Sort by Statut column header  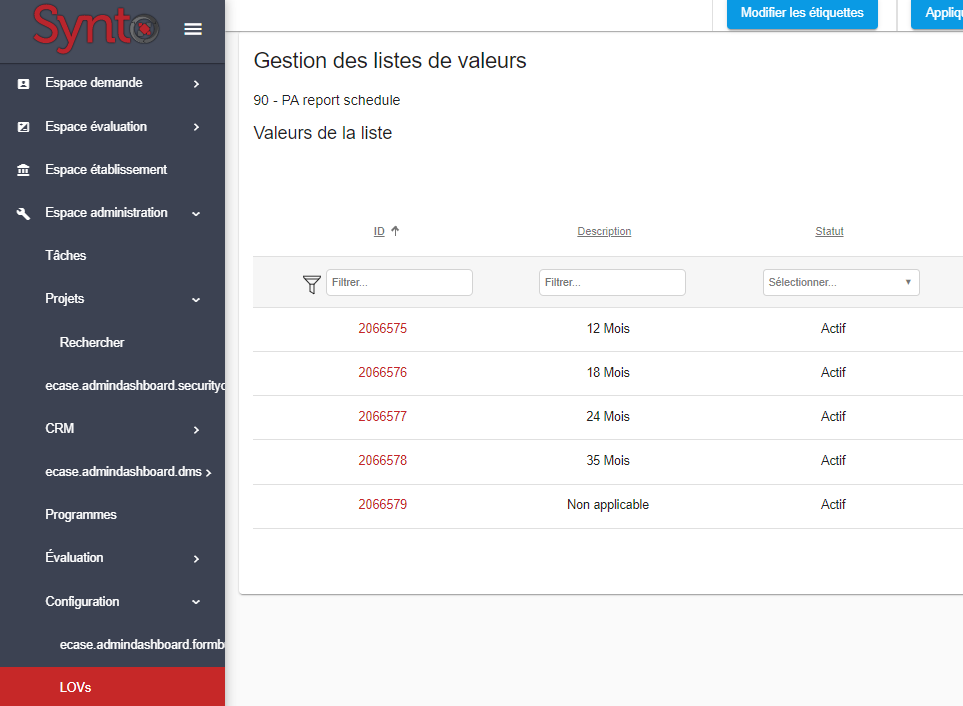tap(829, 231)
